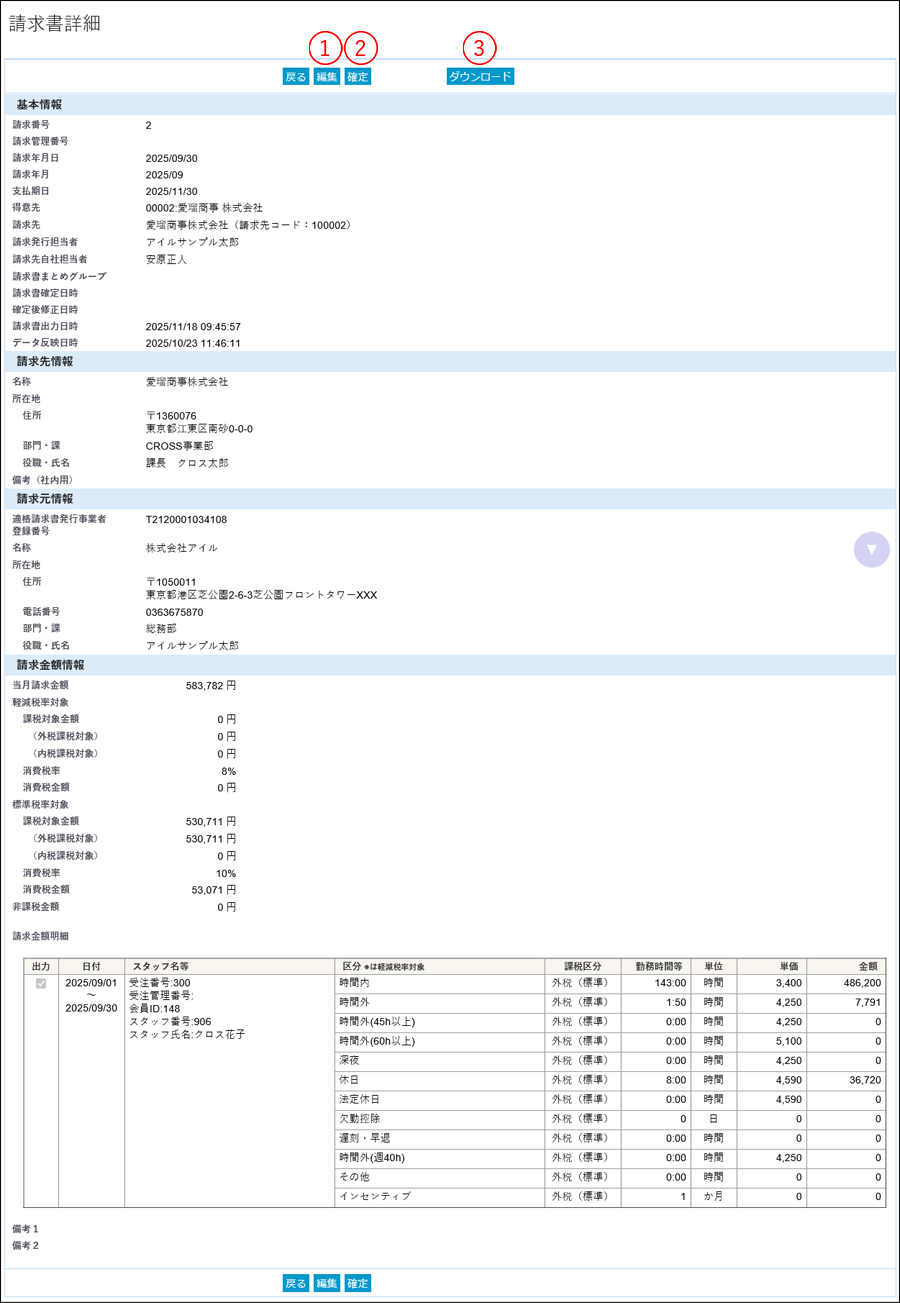Click the bottom 戻る button

click(296, 1283)
